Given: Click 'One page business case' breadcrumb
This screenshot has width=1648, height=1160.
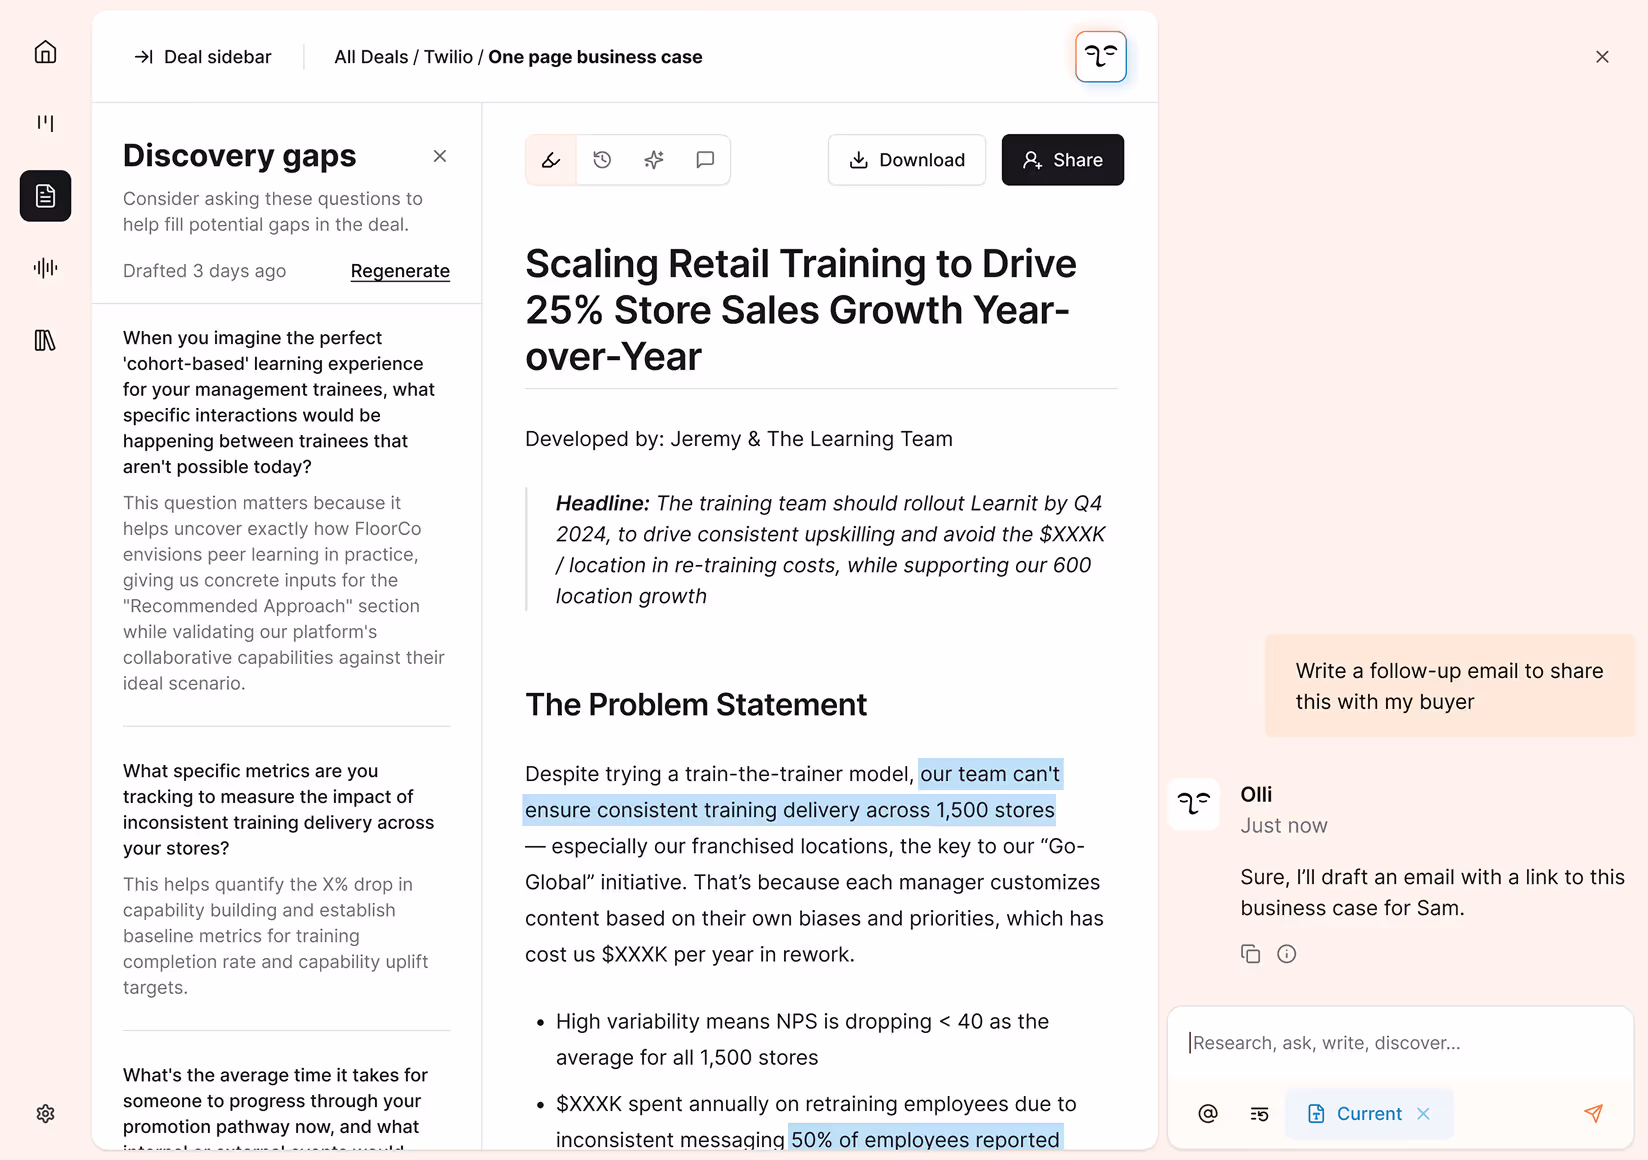Looking at the screenshot, I should coord(595,57).
